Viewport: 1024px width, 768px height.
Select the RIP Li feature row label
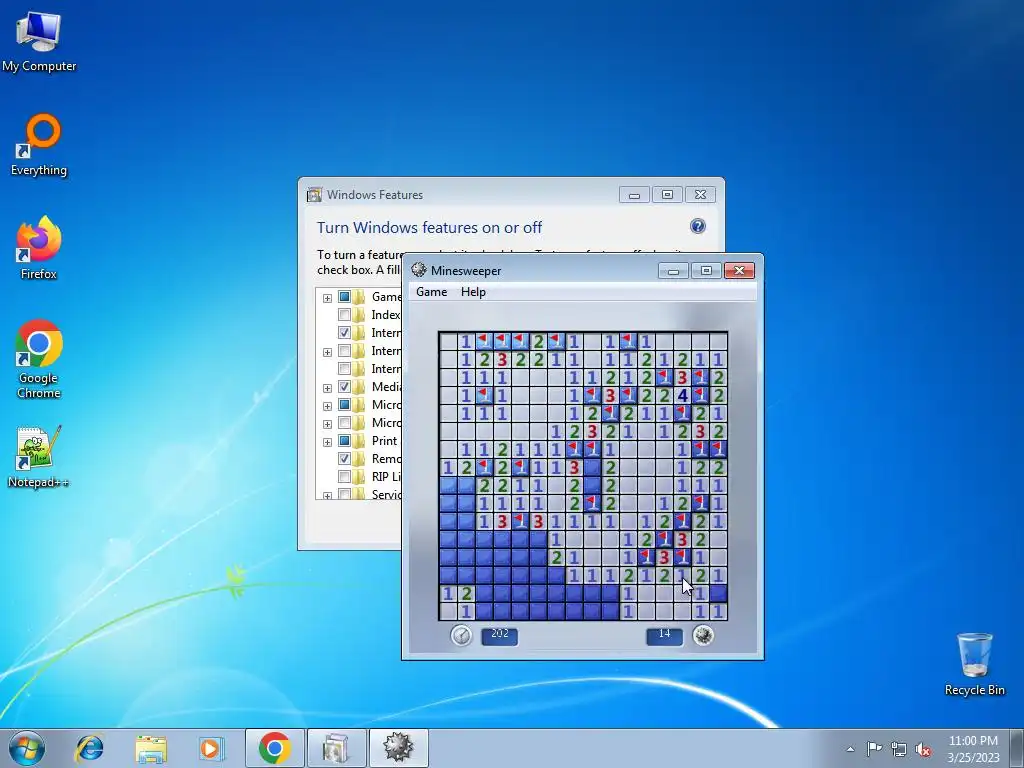386,477
